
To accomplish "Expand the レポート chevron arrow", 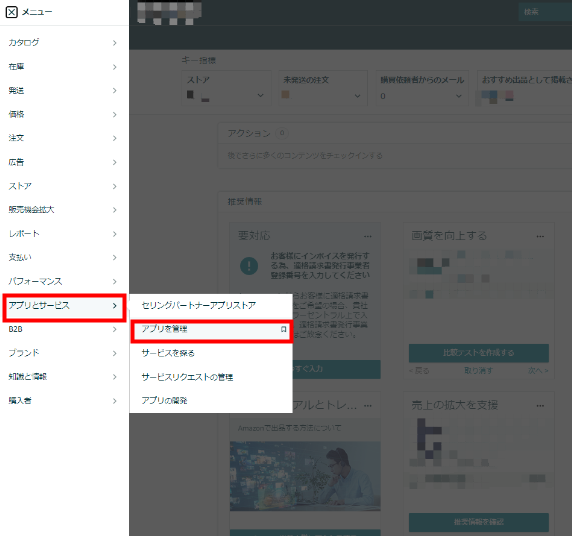I will point(115,234).
